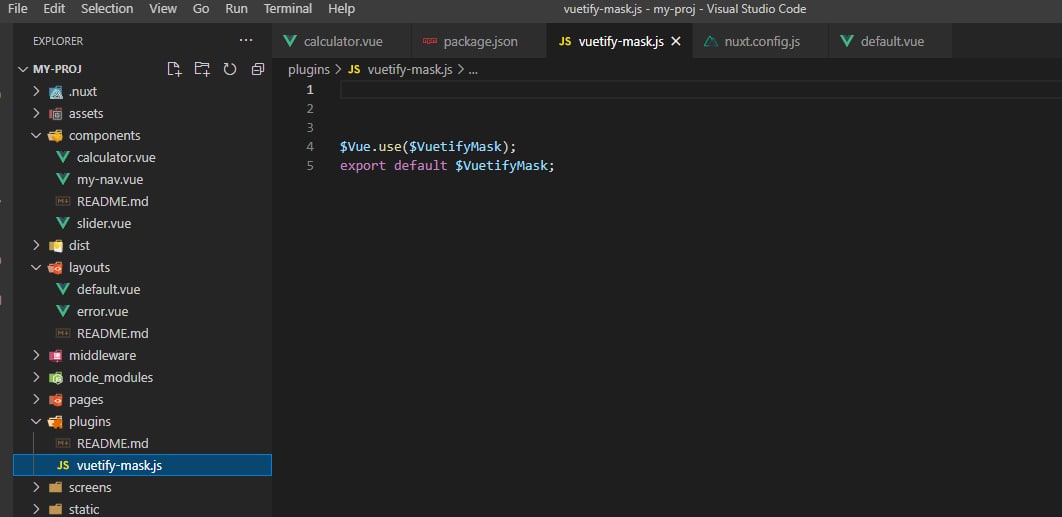Click the static folder icon
Screen dimensions: 1062x517
pyautogui.click(x=56, y=510)
